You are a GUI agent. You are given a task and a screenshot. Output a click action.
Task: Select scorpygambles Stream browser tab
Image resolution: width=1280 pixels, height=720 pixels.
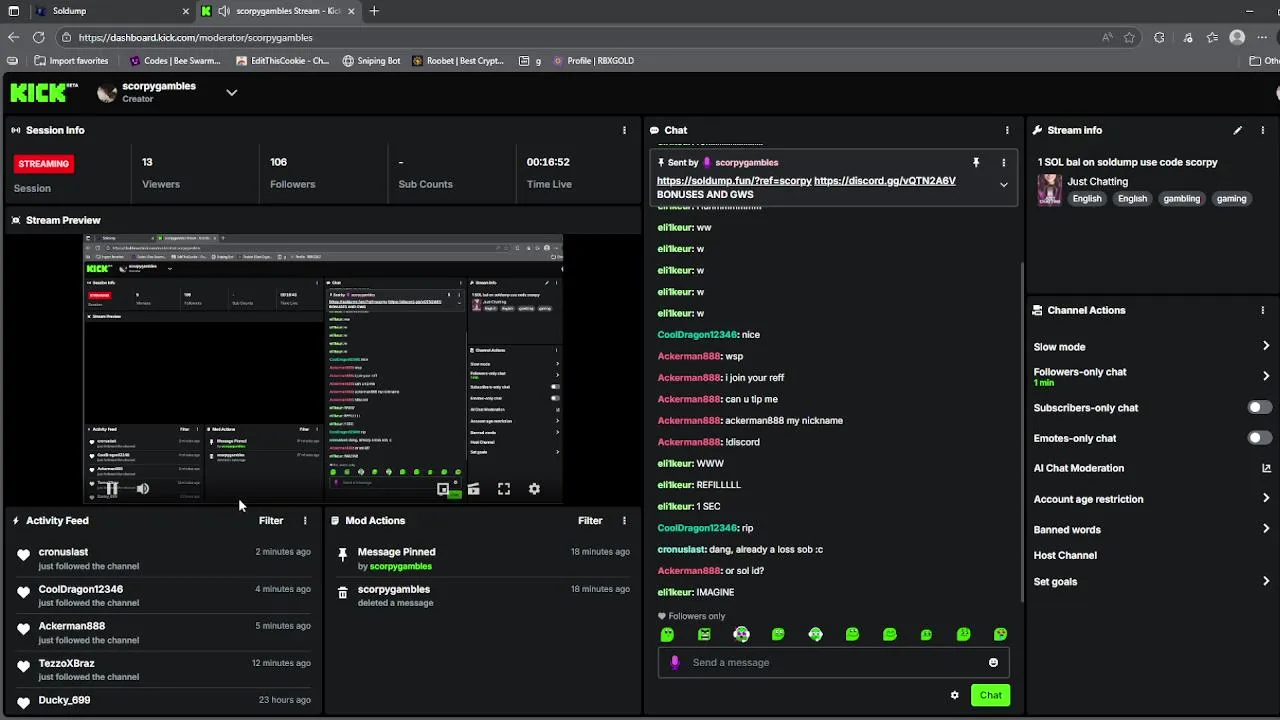[x=277, y=11]
